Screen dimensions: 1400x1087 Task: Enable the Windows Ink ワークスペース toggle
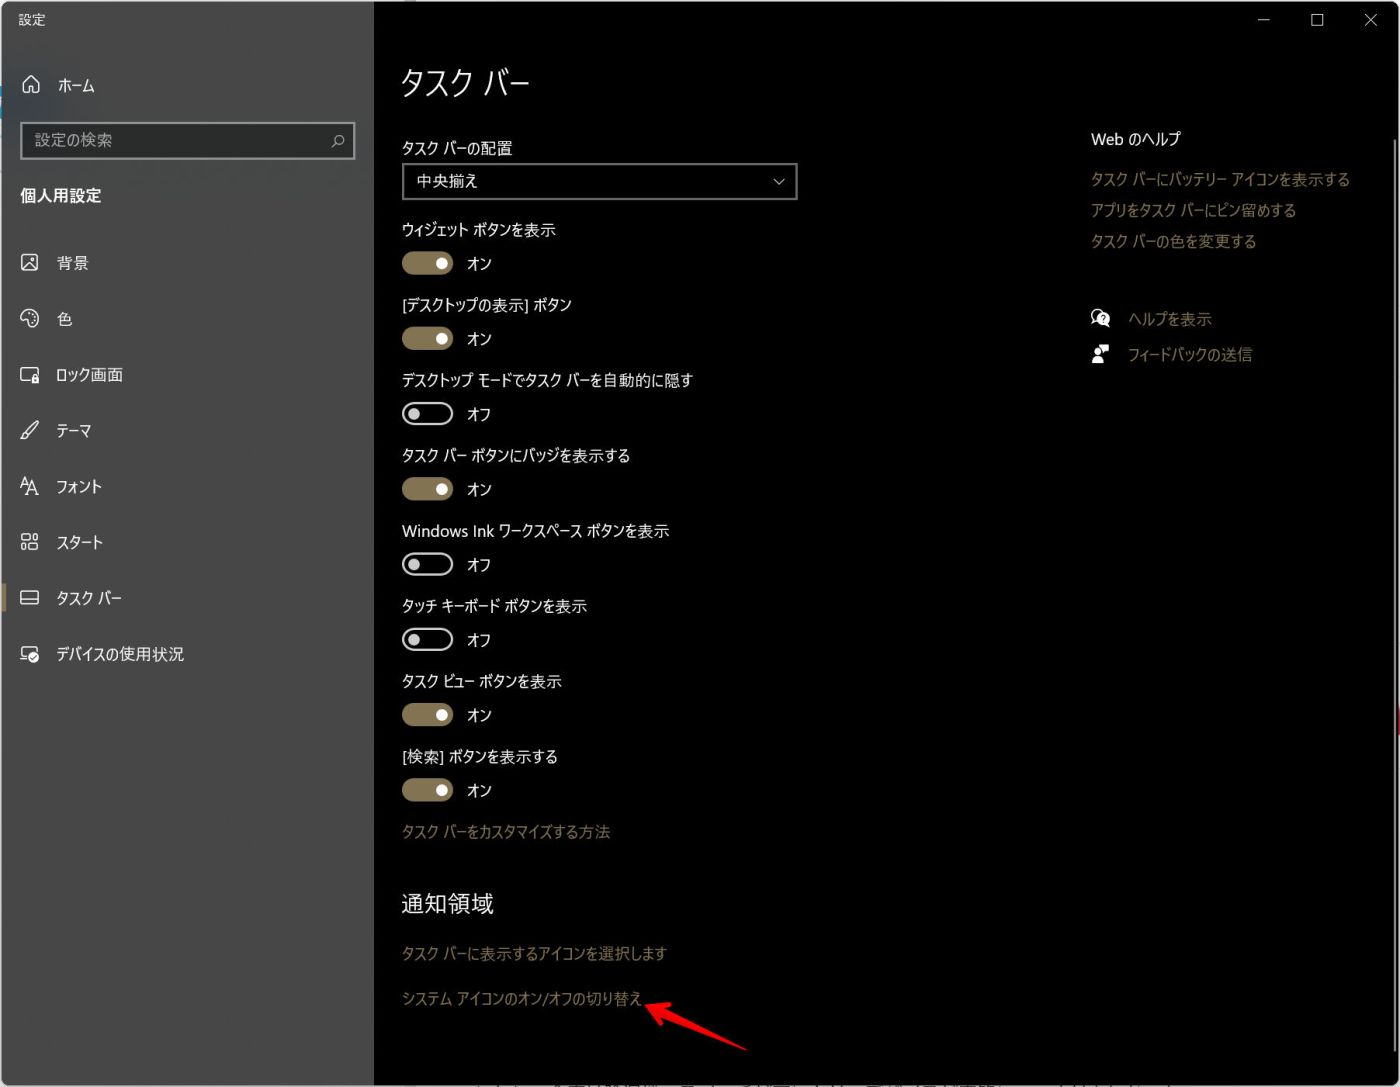pyautogui.click(x=427, y=564)
